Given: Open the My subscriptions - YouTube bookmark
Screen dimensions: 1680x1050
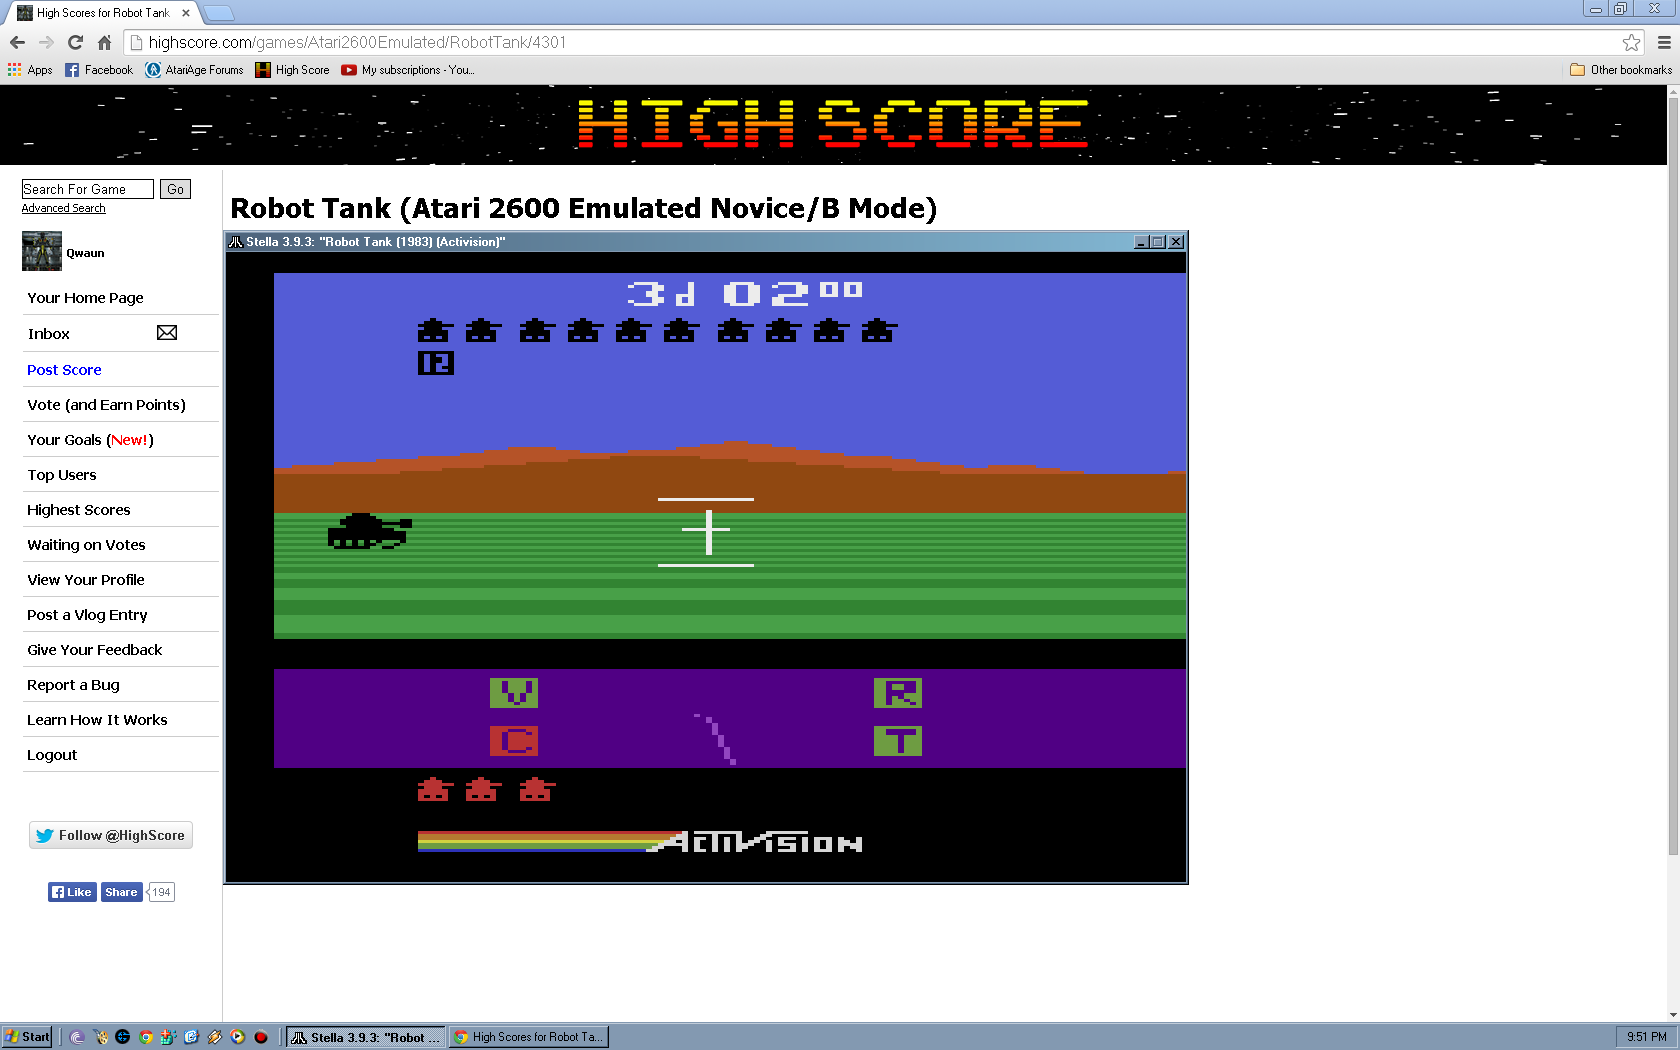Looking at the screenshot, I should tap(408, 70).
